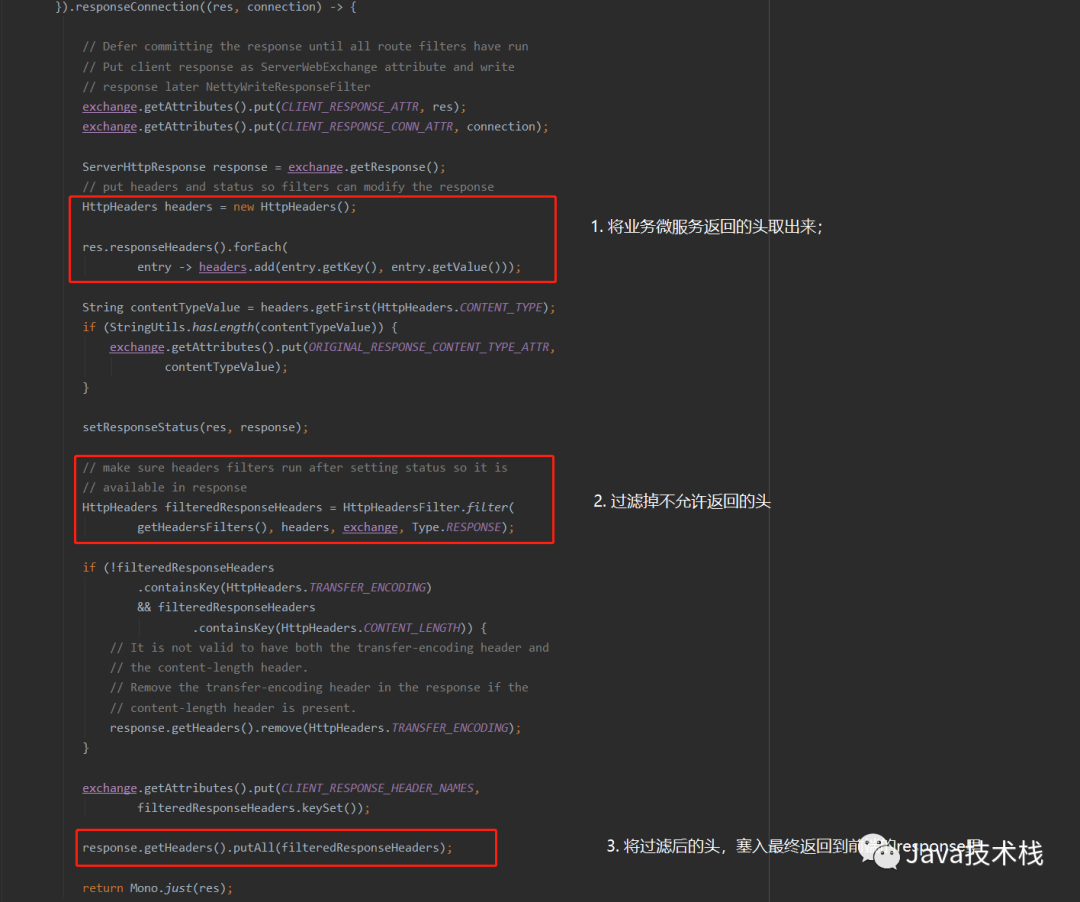Click the comment 'the content-length header.'

click(209, 668)
